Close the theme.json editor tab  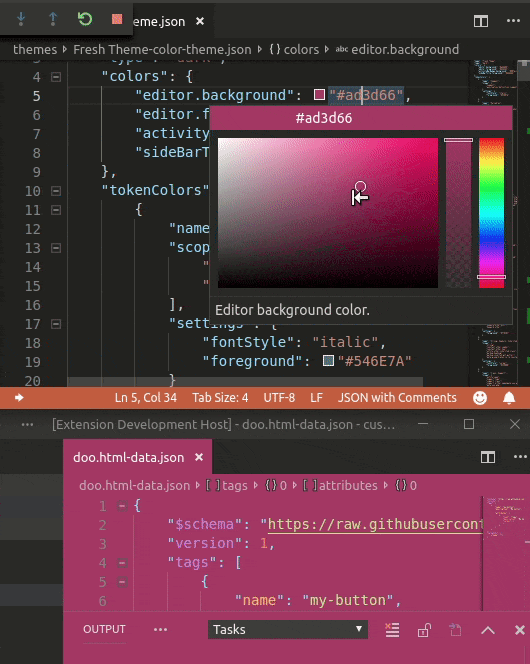200,21
